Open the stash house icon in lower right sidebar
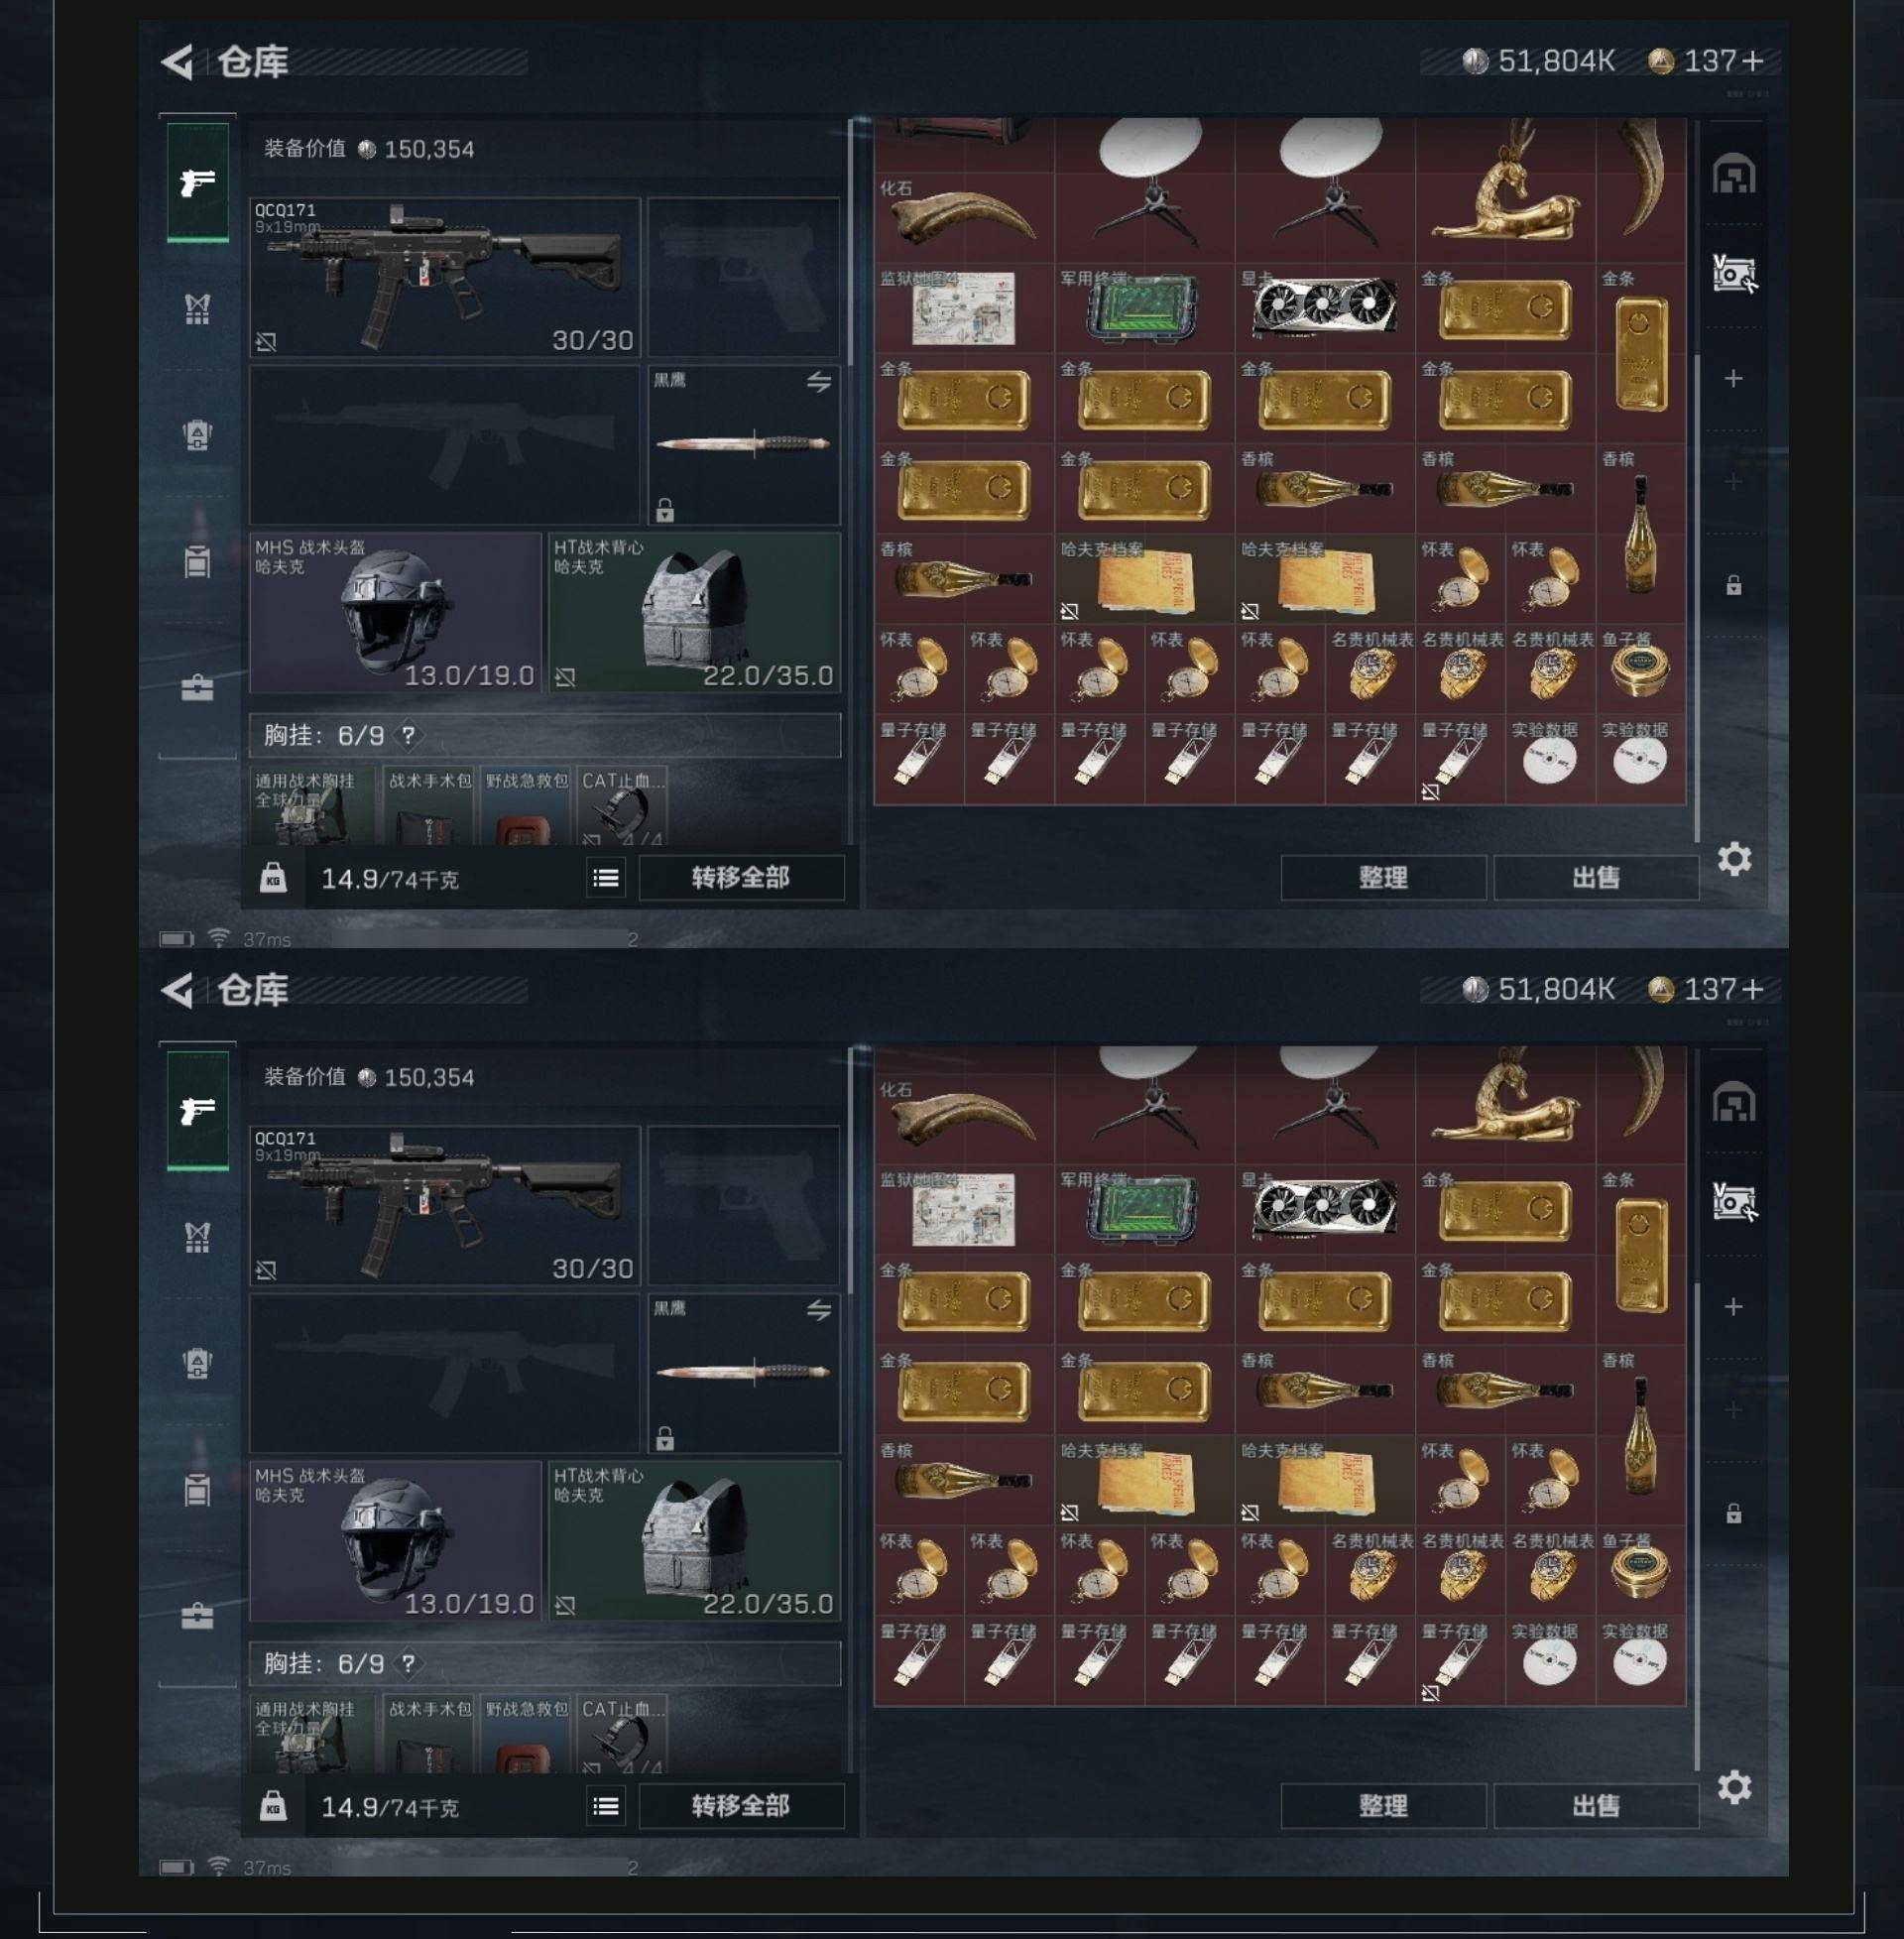The image size is (1904, 1939). pos(1734,1104)
